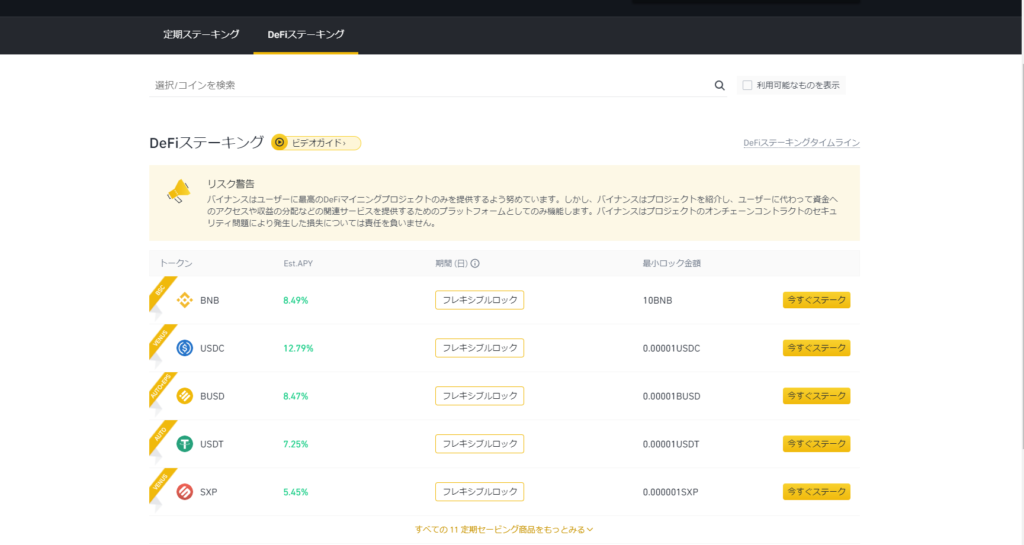1024x545 pixels.
Task: Select フレキシブルロック for USDC row
Action: point(479,348)
